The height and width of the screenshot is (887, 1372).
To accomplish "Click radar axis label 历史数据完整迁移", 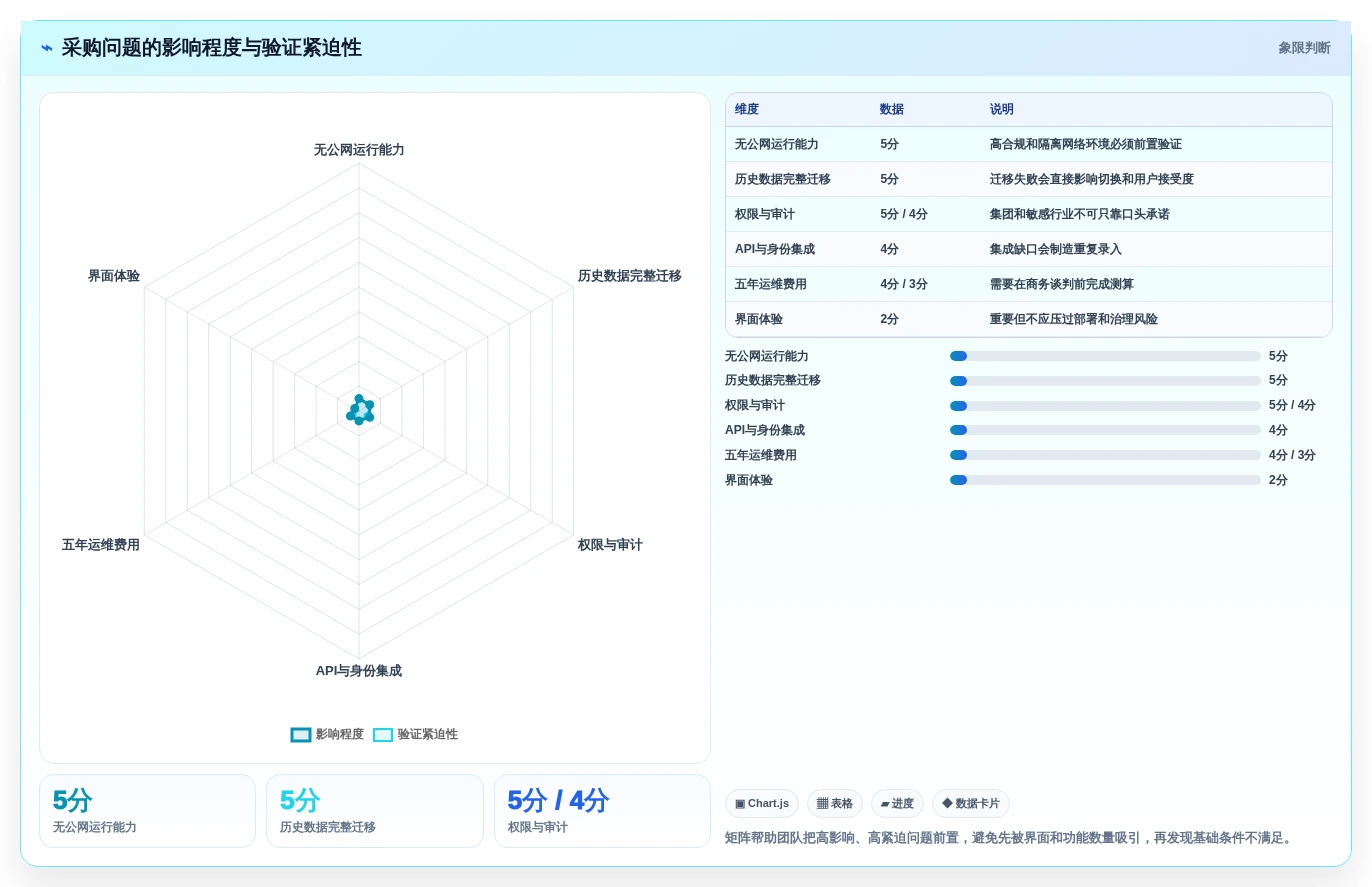I will [629, 276].
